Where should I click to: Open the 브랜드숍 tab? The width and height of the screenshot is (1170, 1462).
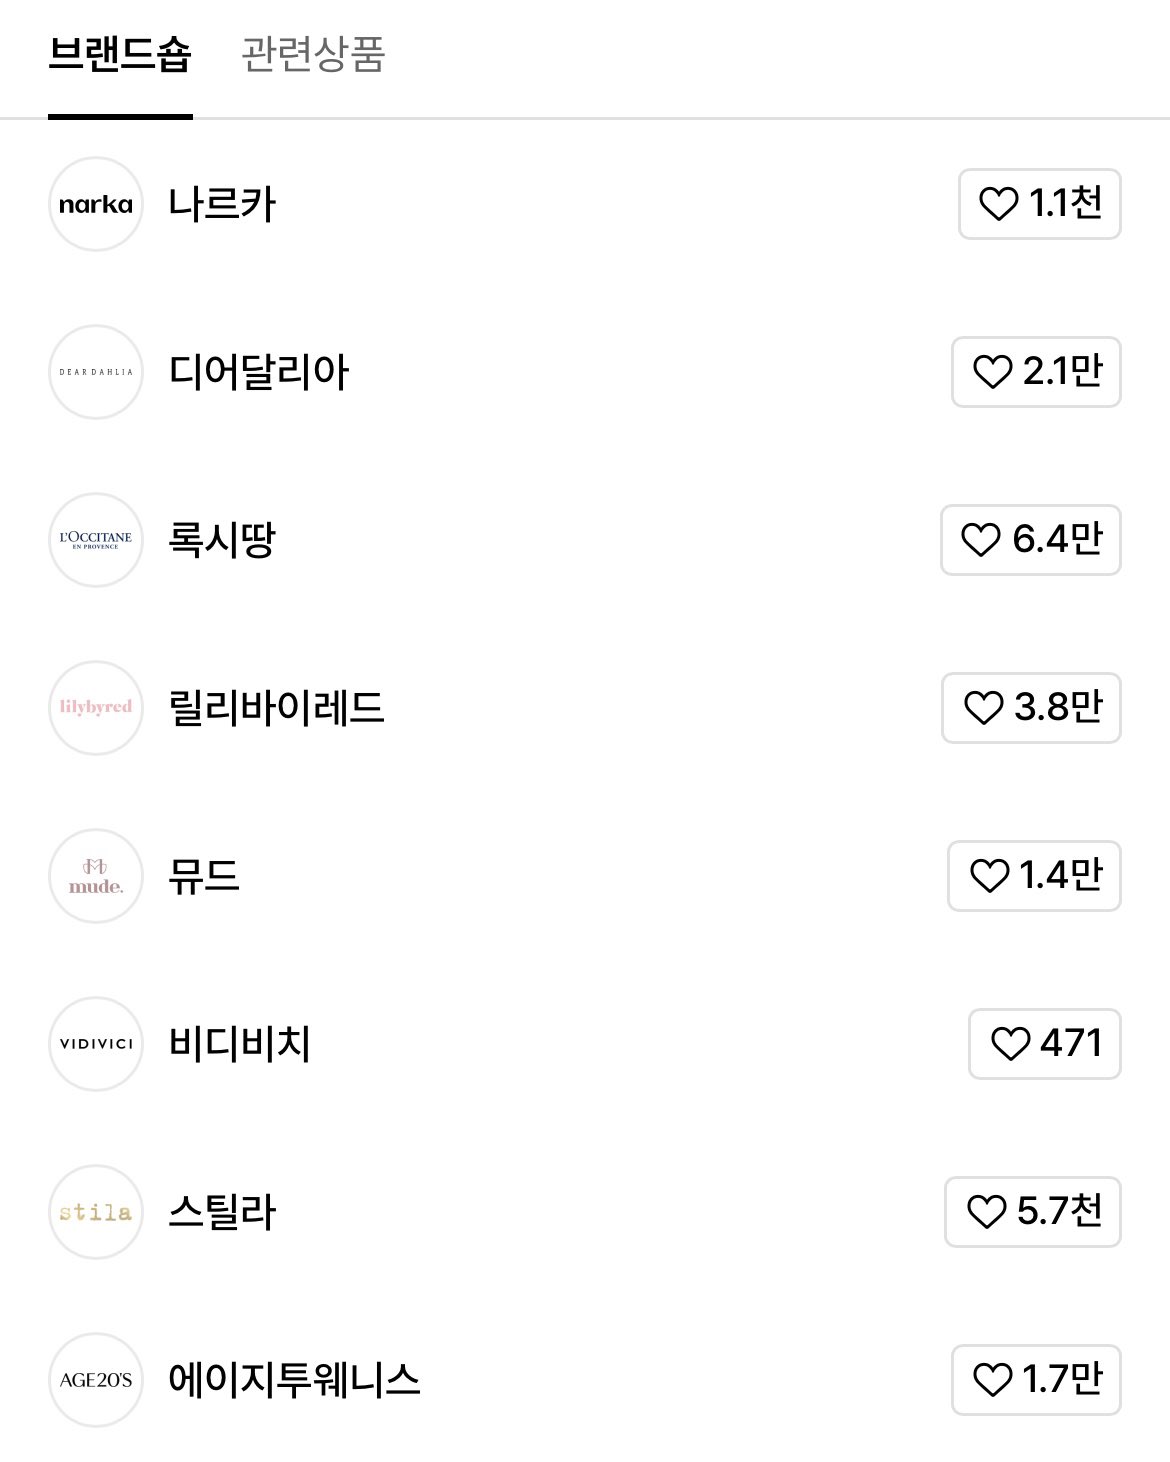[x=120, y=55]
